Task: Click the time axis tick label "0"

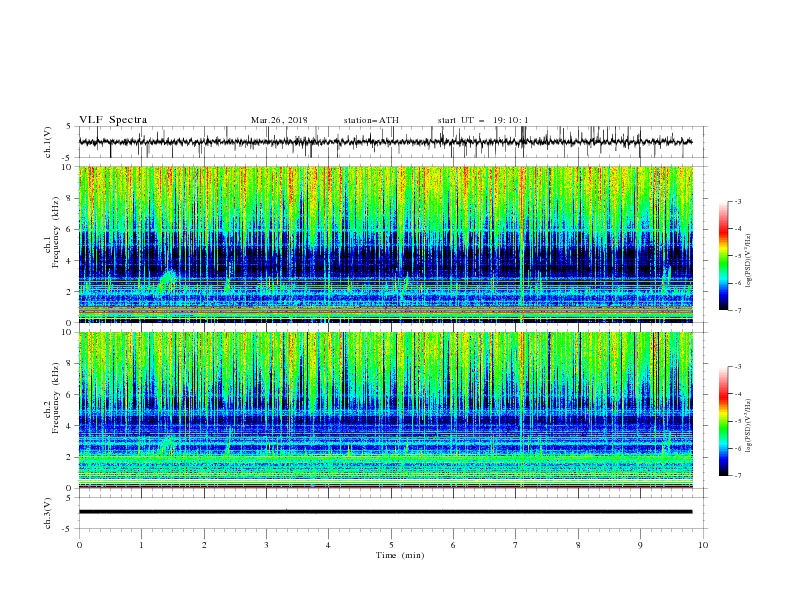Action: click(x=79, y=545)
